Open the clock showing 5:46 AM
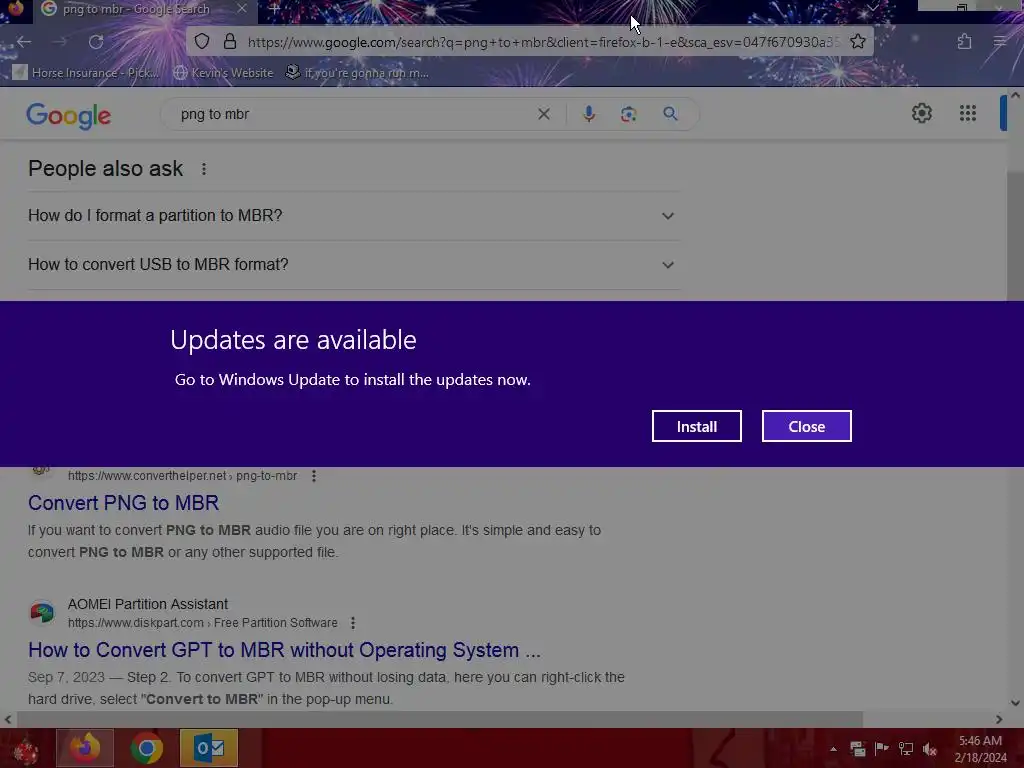This screenshot has width=1024, height=768. click(980, 748)
